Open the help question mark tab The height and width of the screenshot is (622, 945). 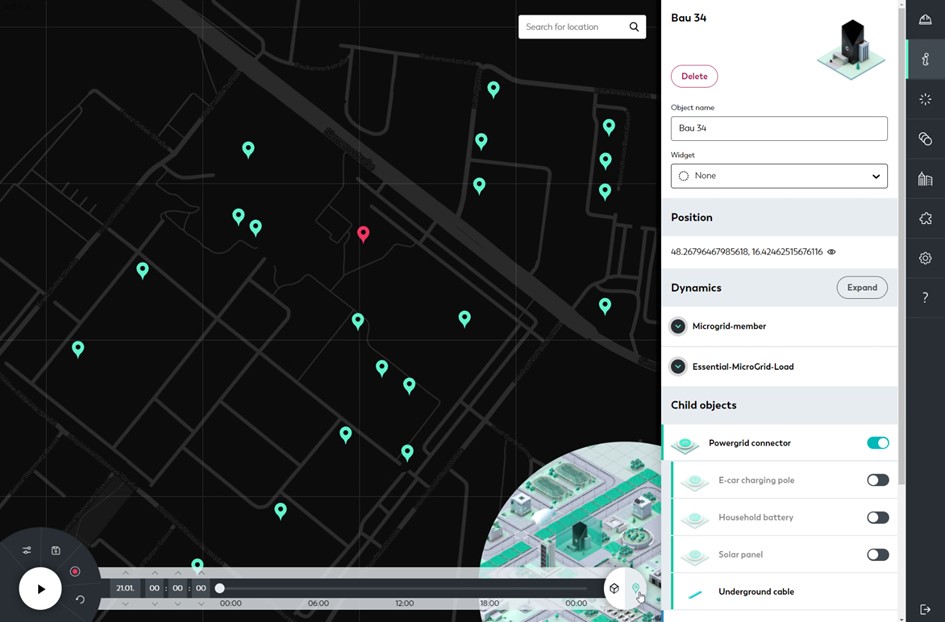click(x=925, y=297)
